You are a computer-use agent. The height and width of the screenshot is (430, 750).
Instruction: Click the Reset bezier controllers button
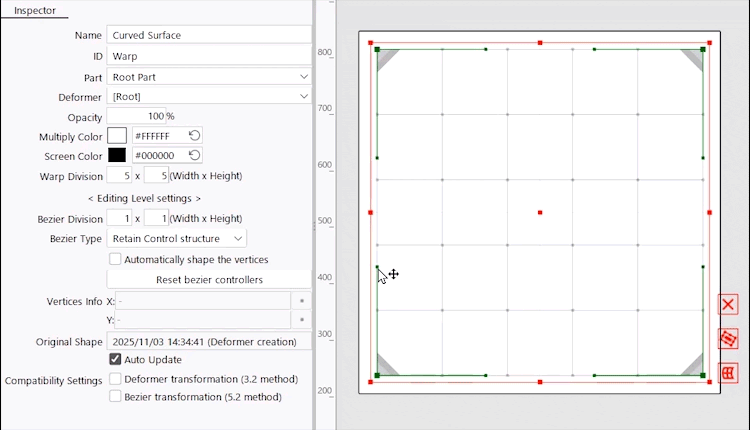pyautogui.click(x=209, y=279)
